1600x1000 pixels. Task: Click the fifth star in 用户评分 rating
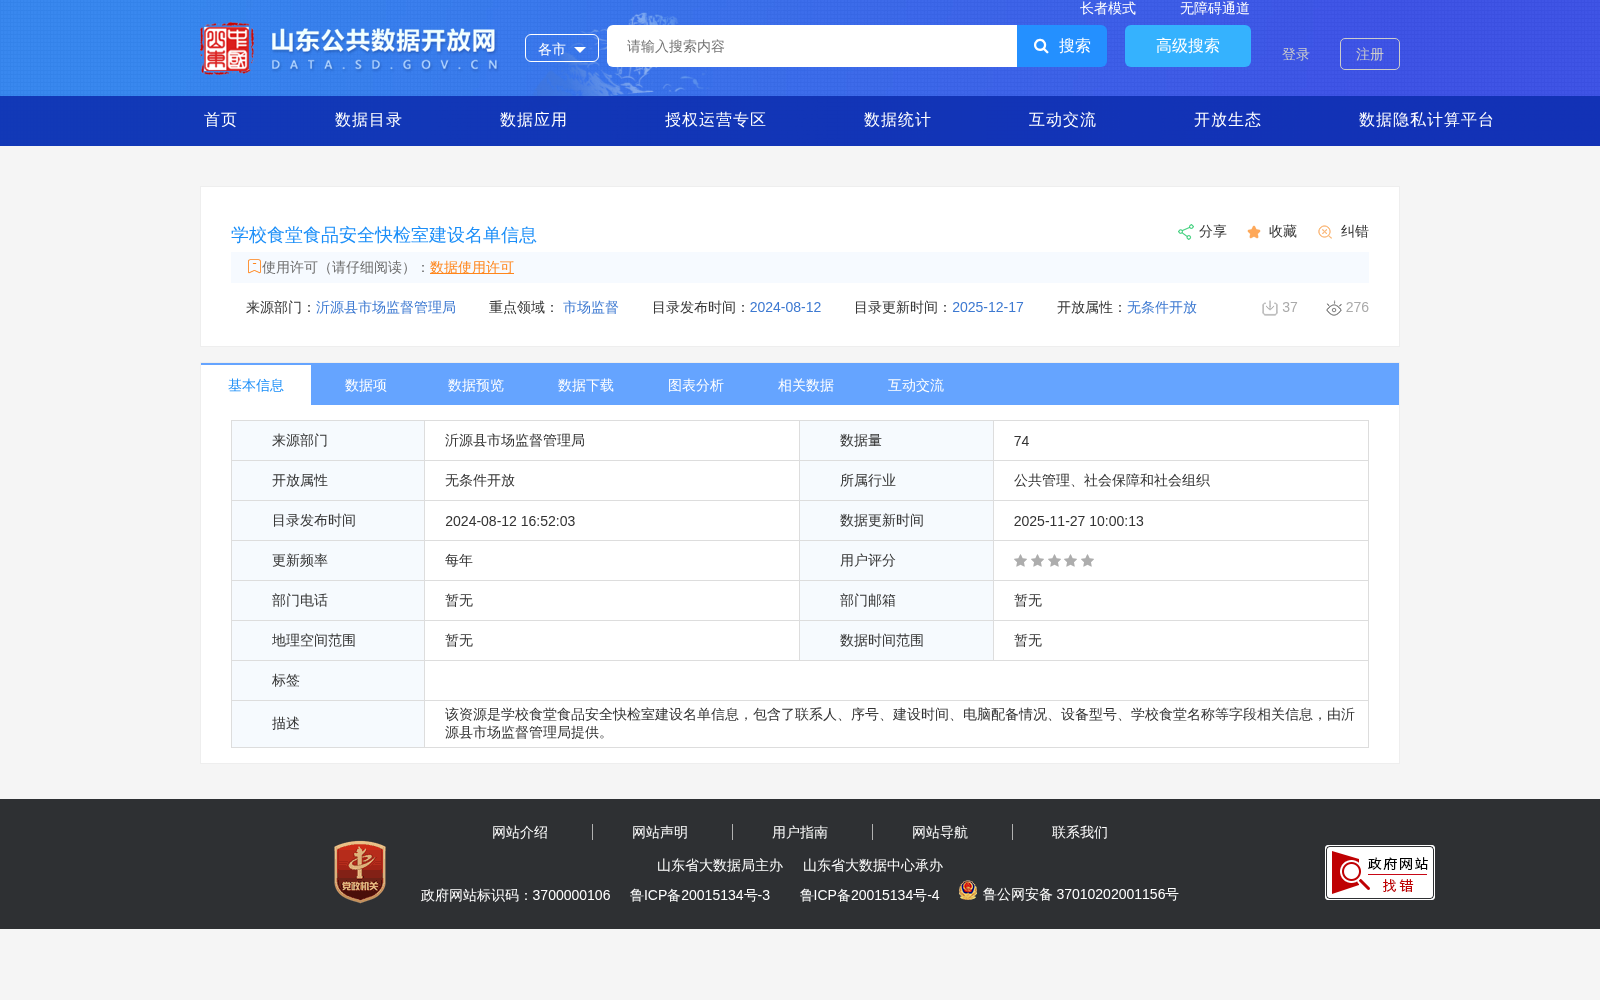pyautogui.click(x=1088, y=561)
